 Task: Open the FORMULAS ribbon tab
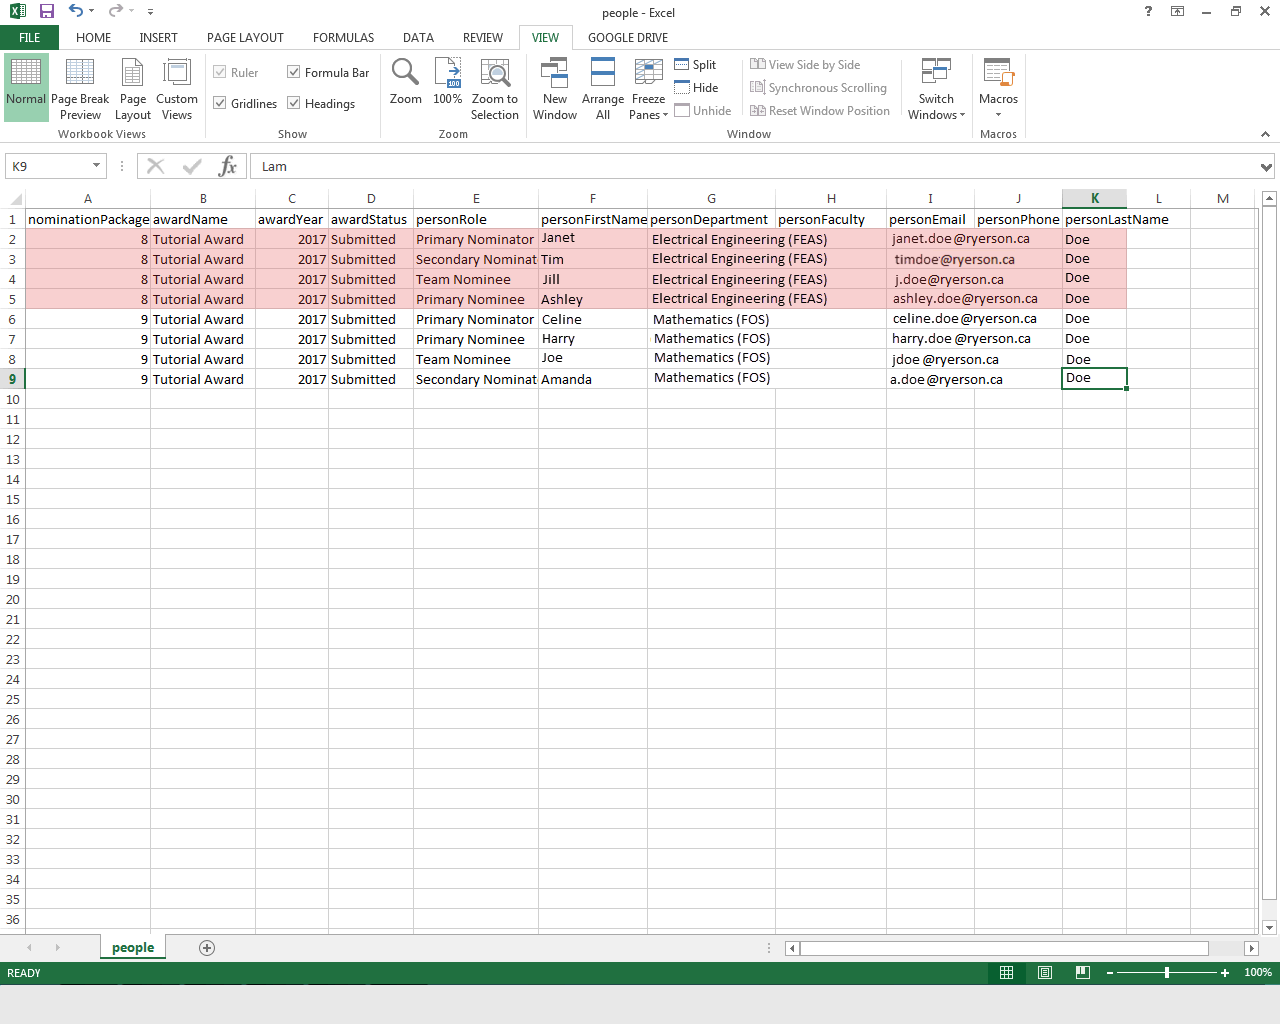343,38
